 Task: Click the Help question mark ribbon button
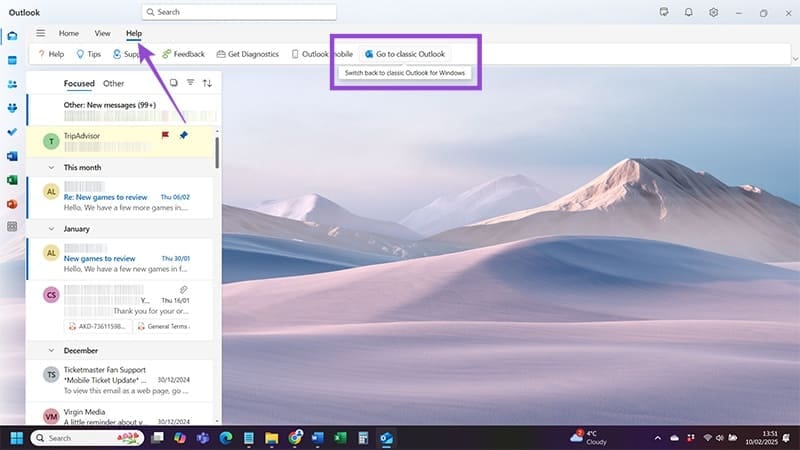[x=51, y=54]
